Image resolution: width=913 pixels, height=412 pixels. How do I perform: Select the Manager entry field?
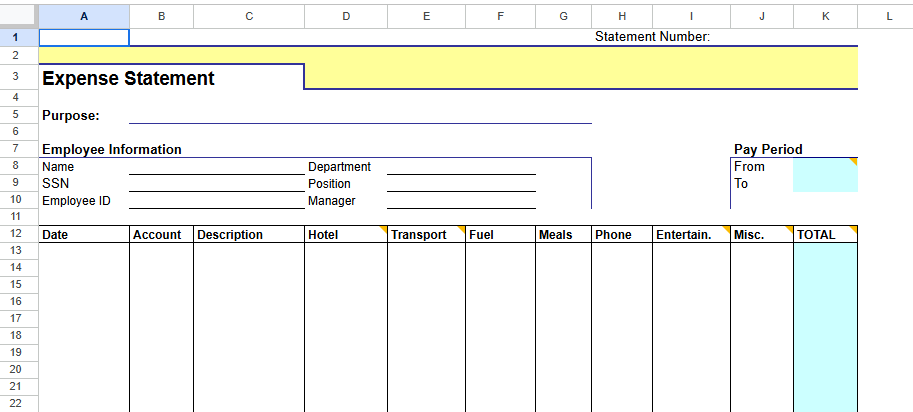(461, 201)
